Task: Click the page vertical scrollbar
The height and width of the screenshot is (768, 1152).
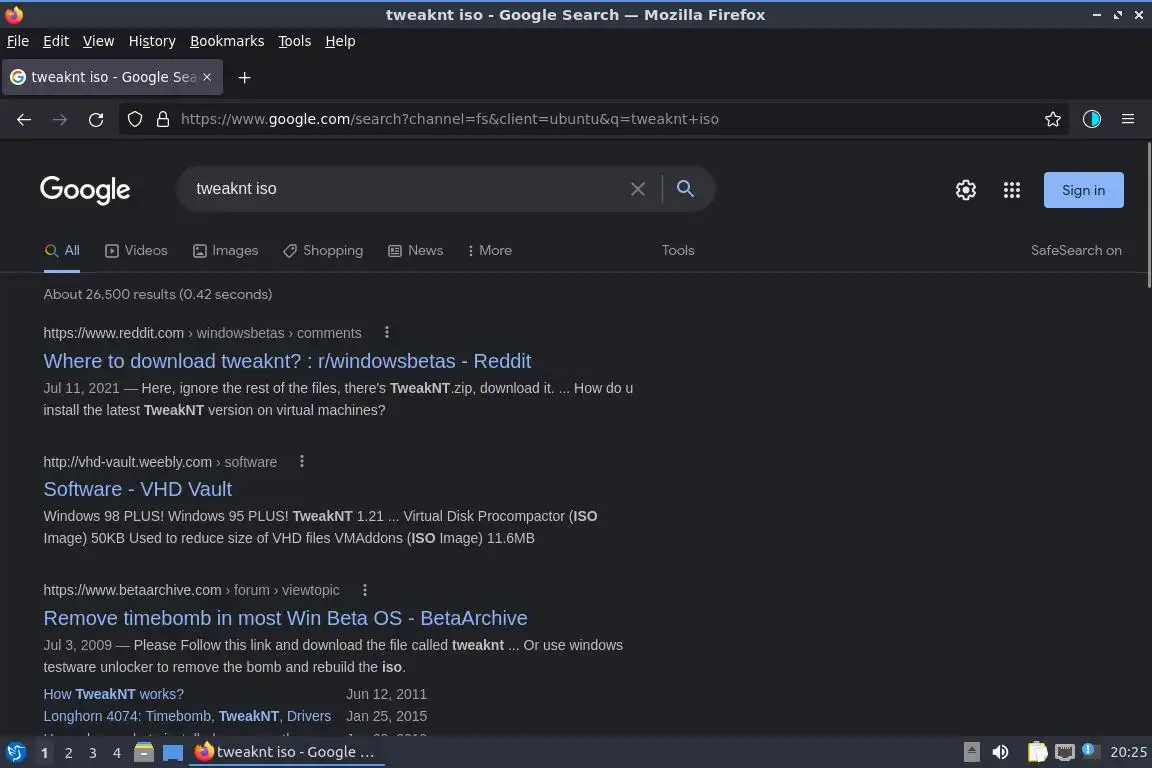Action: [1148, 215]
